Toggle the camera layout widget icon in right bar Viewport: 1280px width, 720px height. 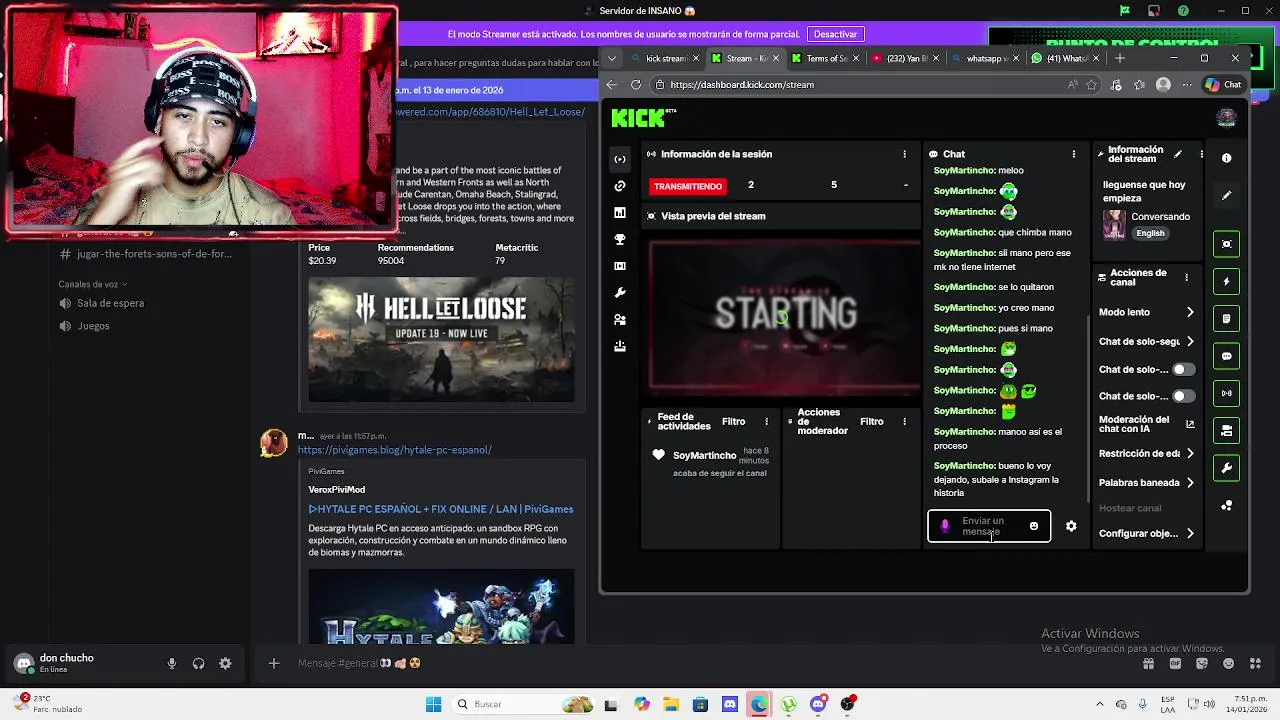click(x=1227, y=431)
